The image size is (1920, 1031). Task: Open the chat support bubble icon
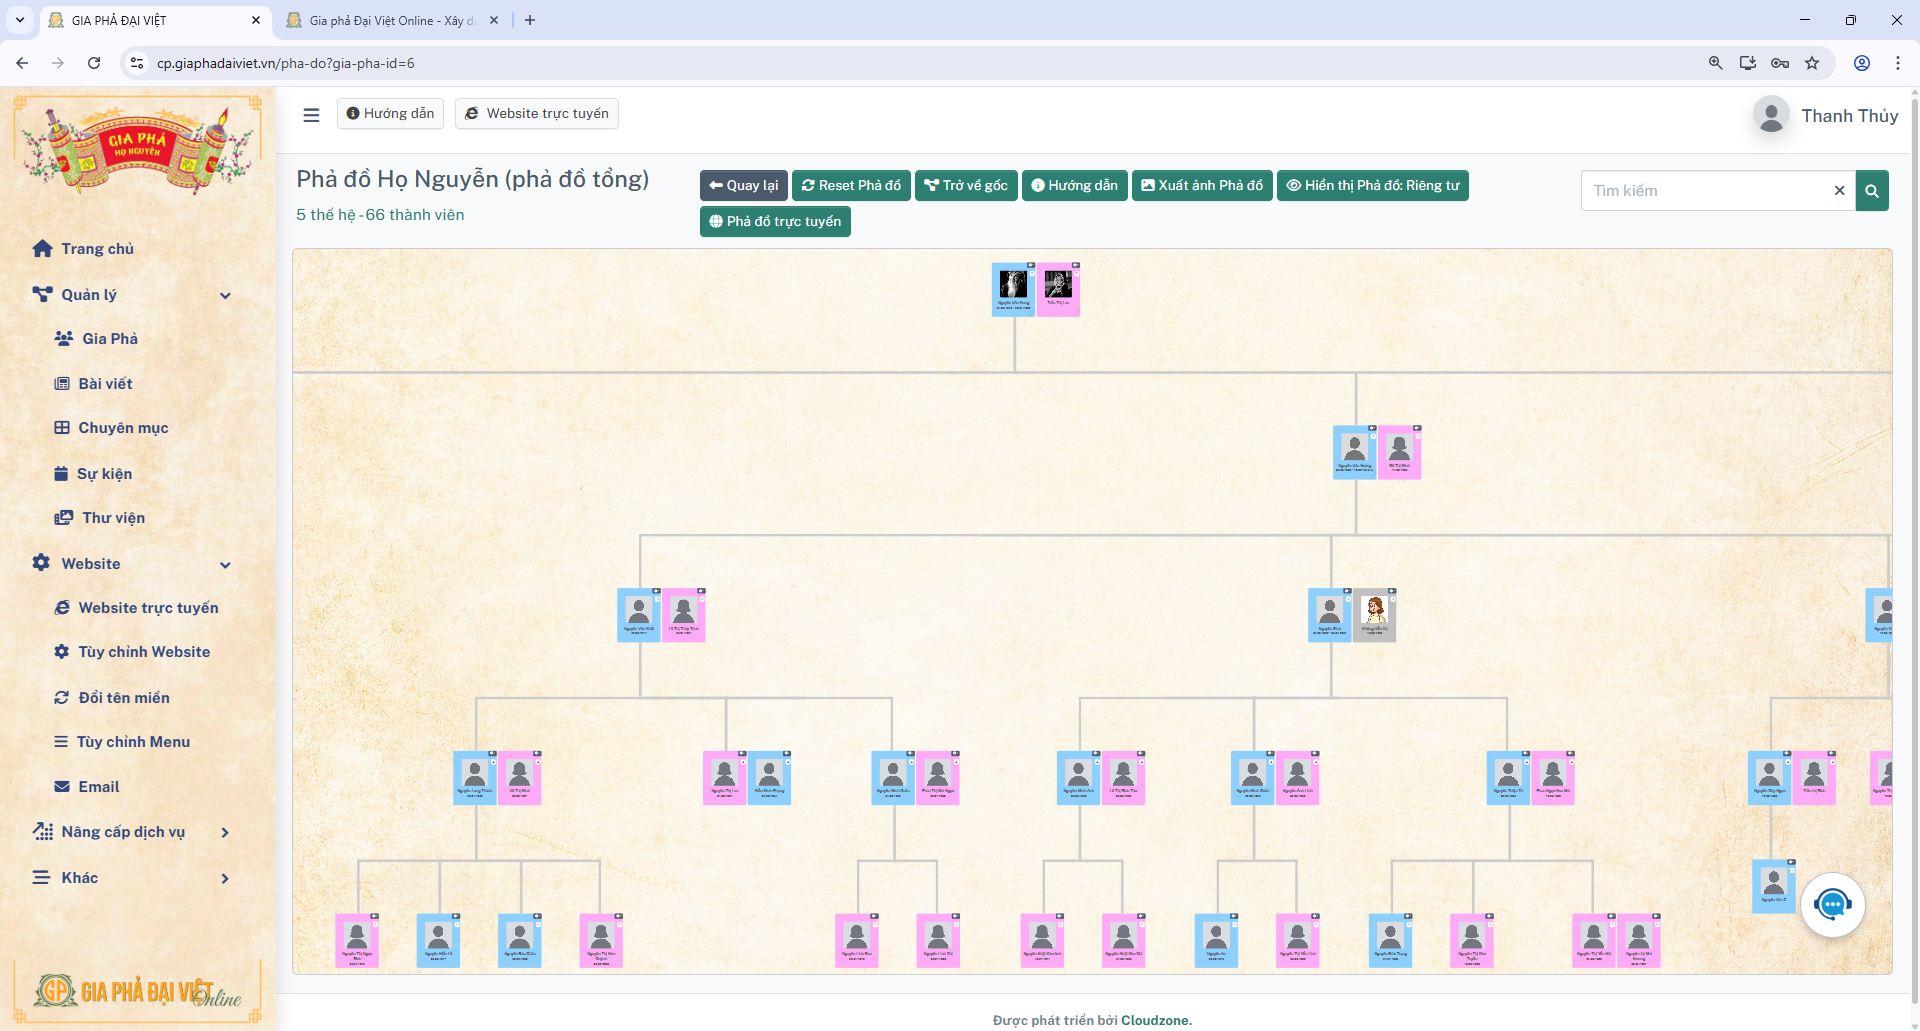(x=1832, y=905)
